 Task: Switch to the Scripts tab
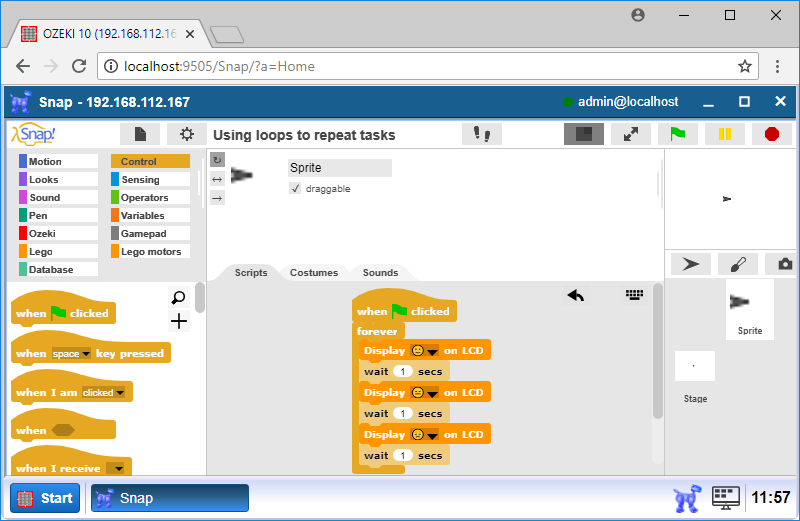[x=251, y=272]
